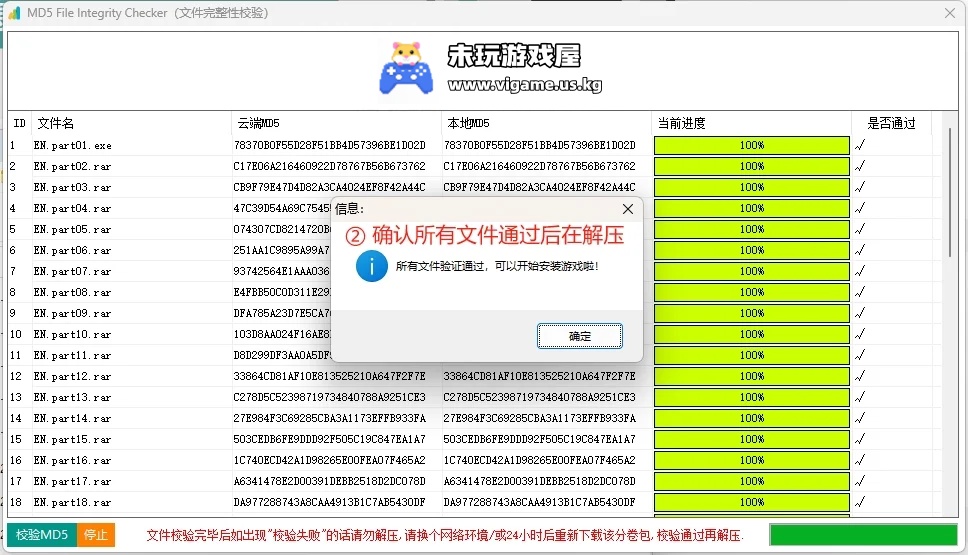Click checkmark for EN.part01.exe row
This screenshot has height=555, width=968.
pyautogui.click(x=860, y=145)
